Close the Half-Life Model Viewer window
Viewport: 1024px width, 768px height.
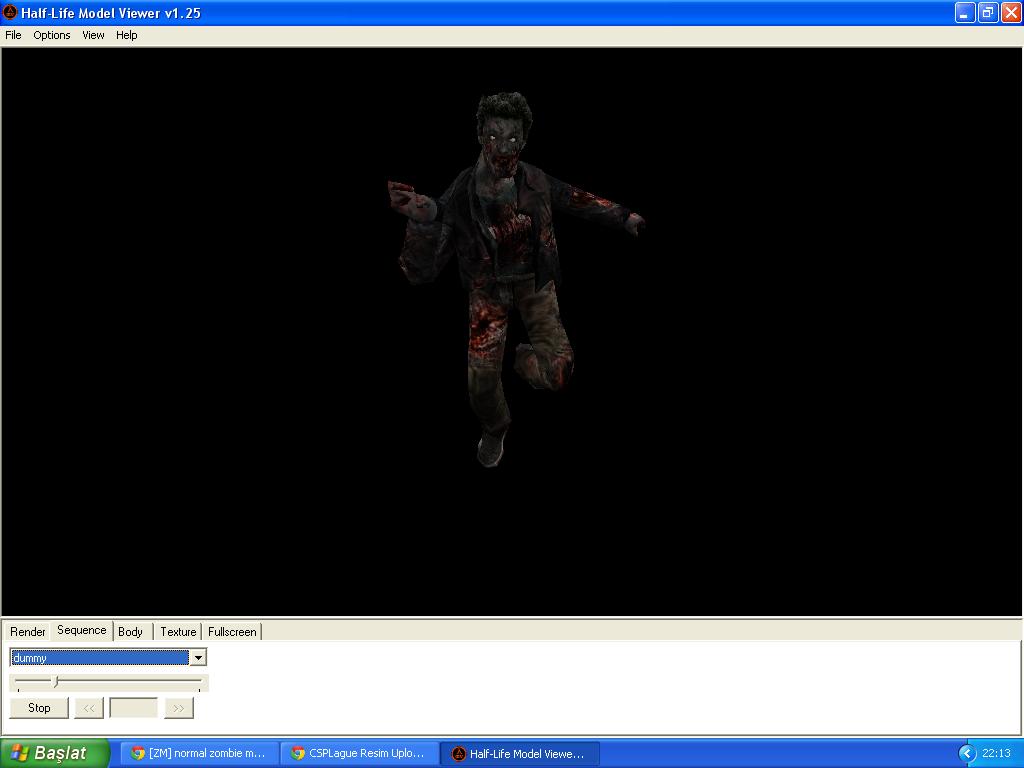coord(1011,12)
